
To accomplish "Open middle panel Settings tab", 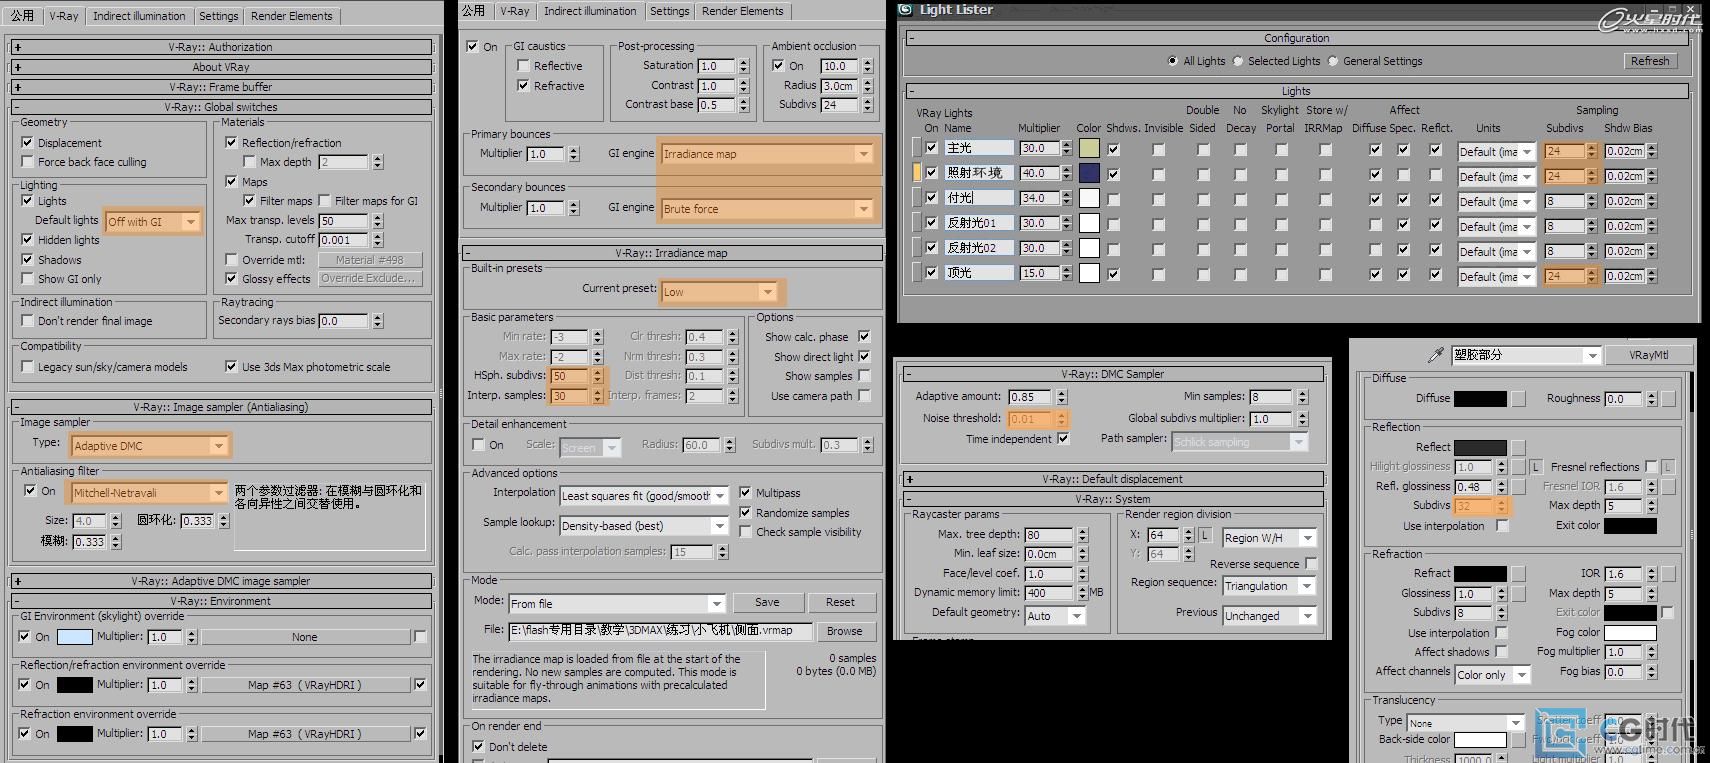I will click(669, 11).
